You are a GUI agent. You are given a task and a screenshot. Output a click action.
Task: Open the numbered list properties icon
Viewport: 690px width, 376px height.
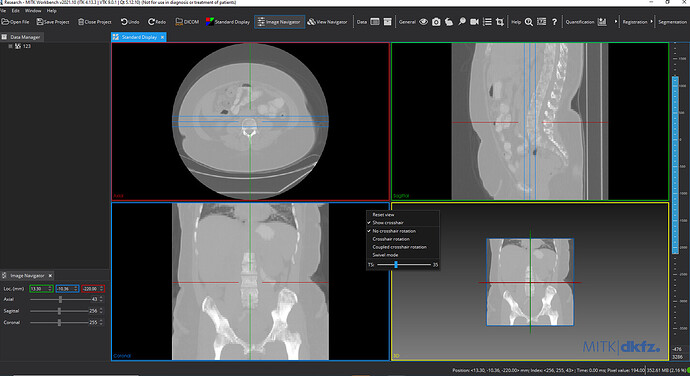click(487, 22)
